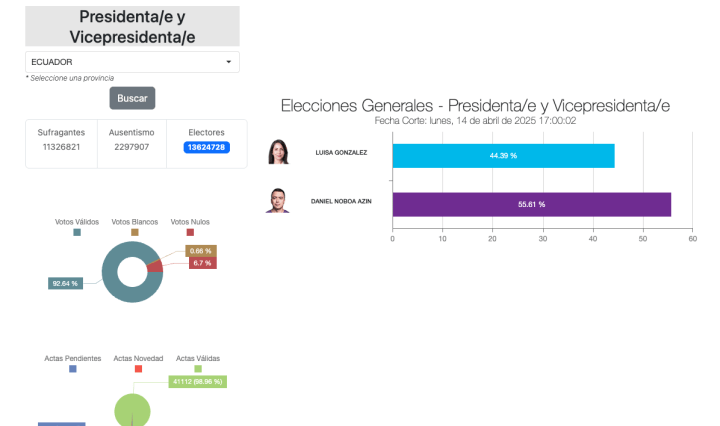The height and width of the screenshot is (426, 720).
Task: Click Luisa Gonzalez's blue 44.39 % bar
Action: tap(503, 156)
